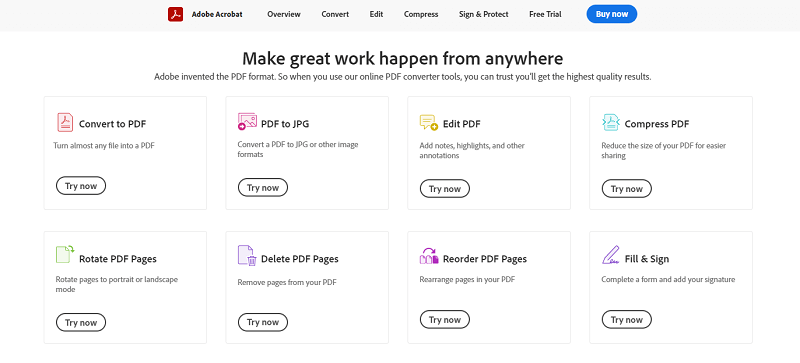Click the Reorder PDF Pages icon

coord(429,256)
